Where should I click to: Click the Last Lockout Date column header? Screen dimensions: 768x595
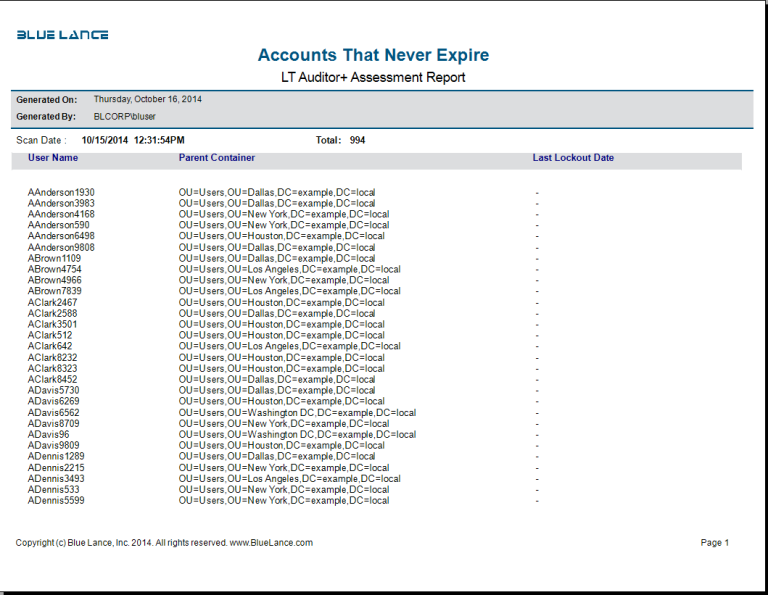click(573, 158)
